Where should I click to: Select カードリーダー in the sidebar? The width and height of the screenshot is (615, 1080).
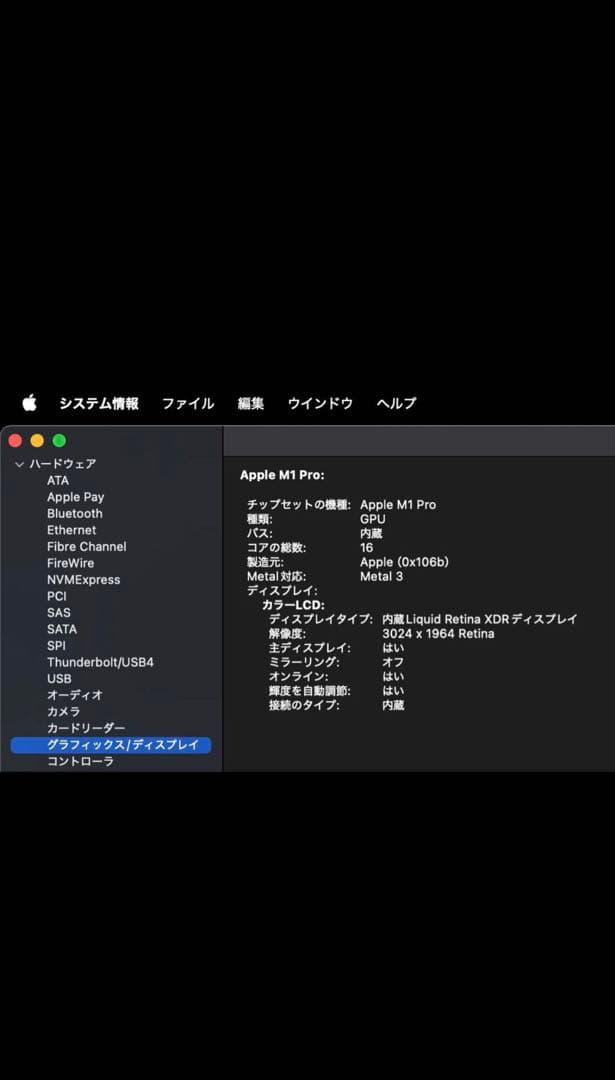click(86, 729)
